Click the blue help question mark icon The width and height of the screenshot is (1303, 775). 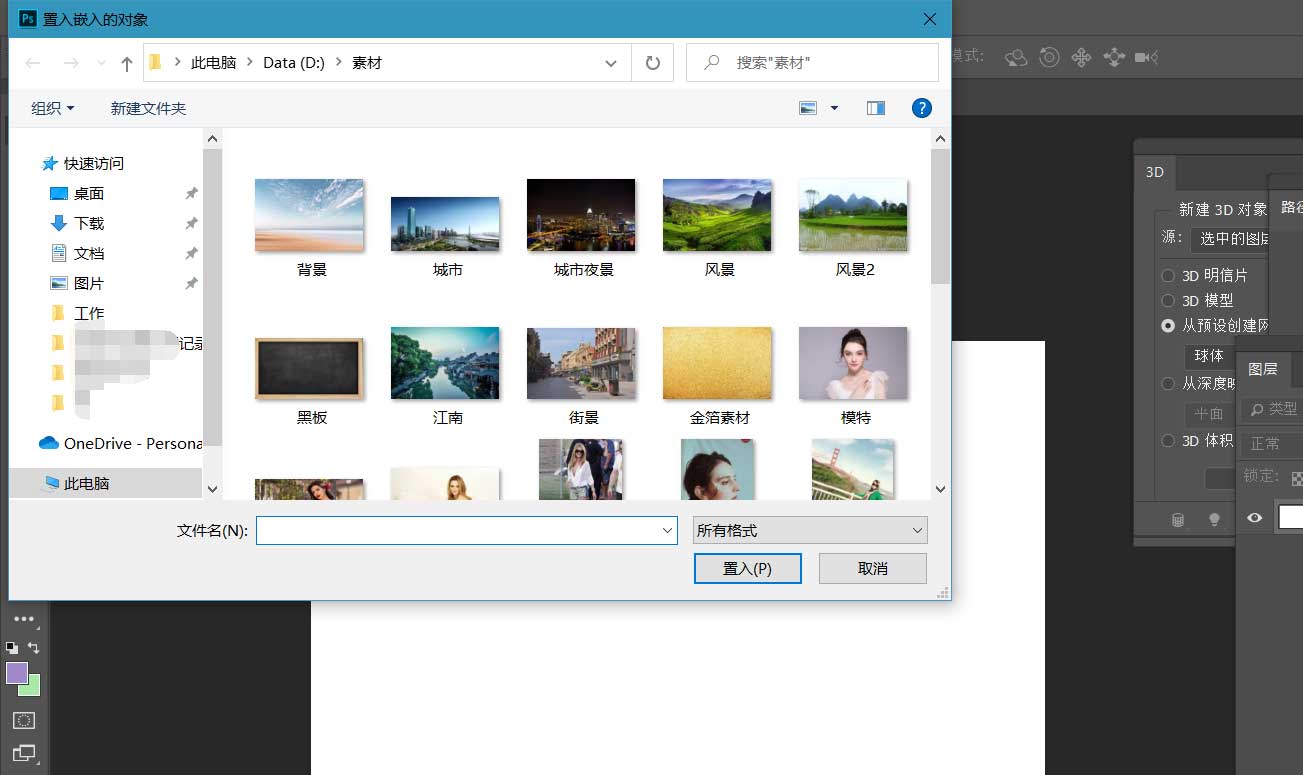pyautogui.click(x=922, y=108)
